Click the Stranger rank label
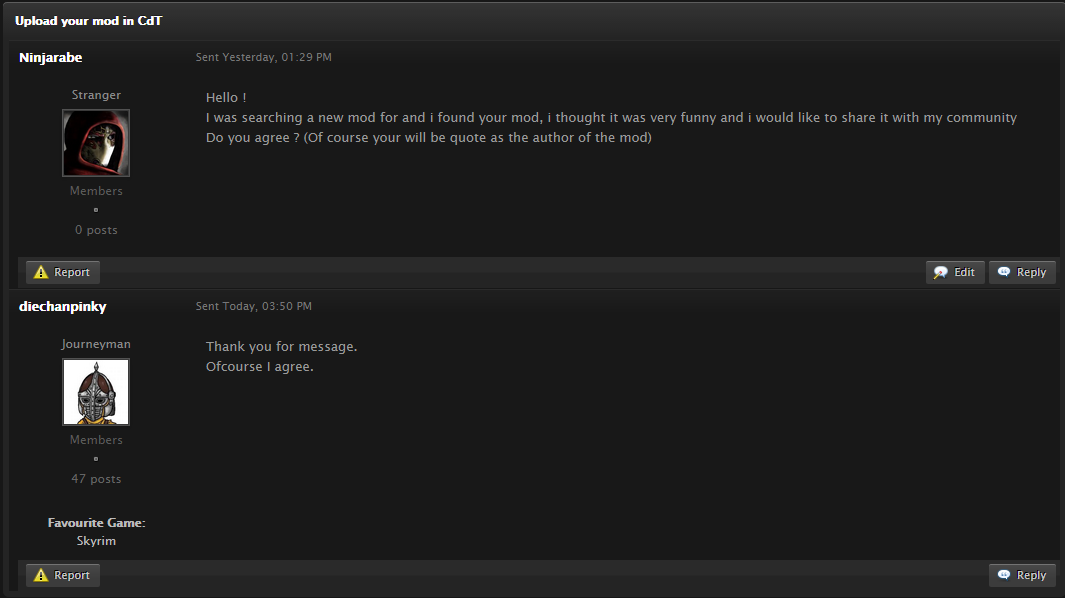The image size is (1065, 598). (96, 95)
